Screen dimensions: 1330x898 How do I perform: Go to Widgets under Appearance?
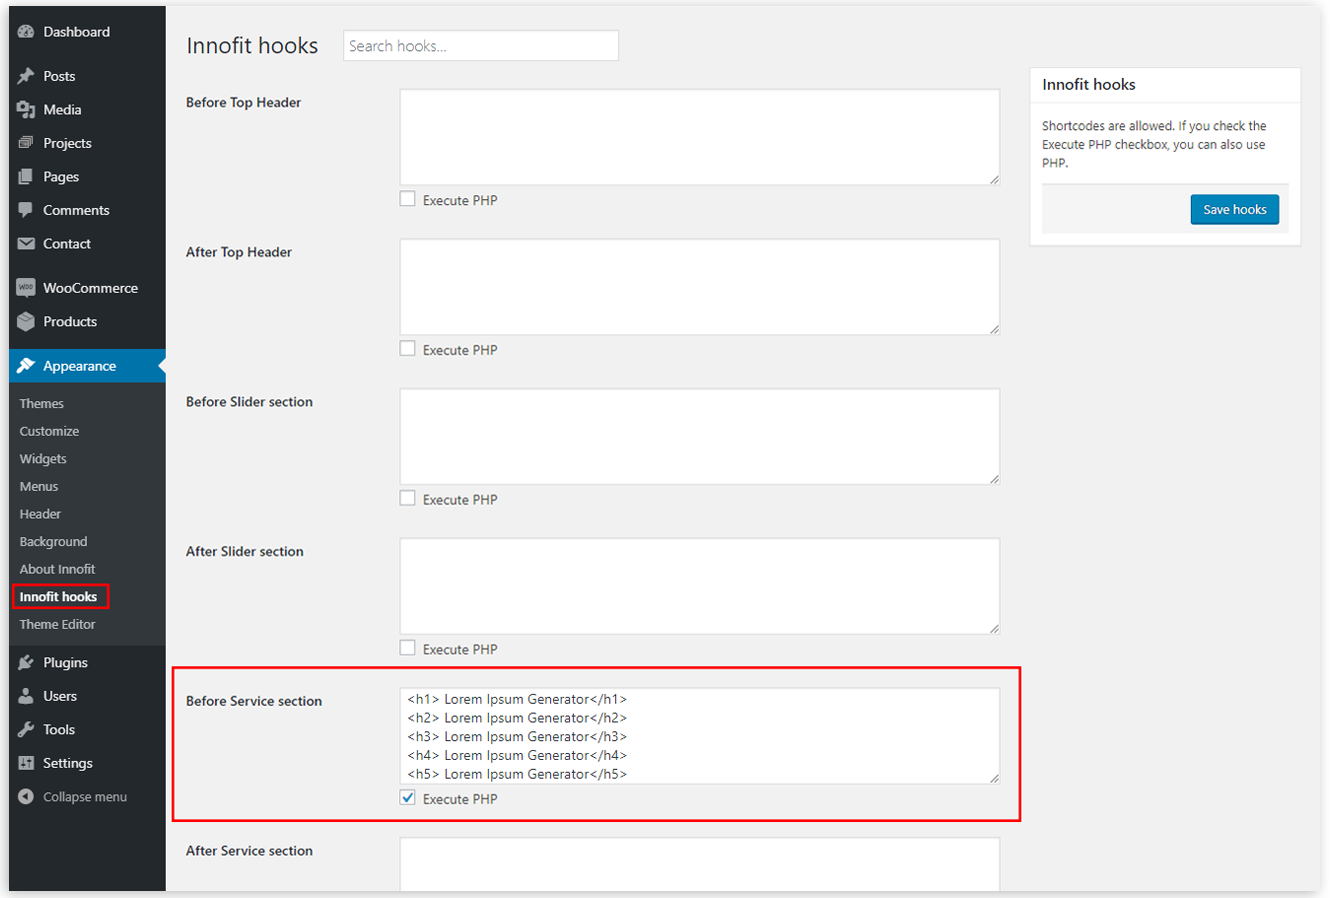point(43,459)
